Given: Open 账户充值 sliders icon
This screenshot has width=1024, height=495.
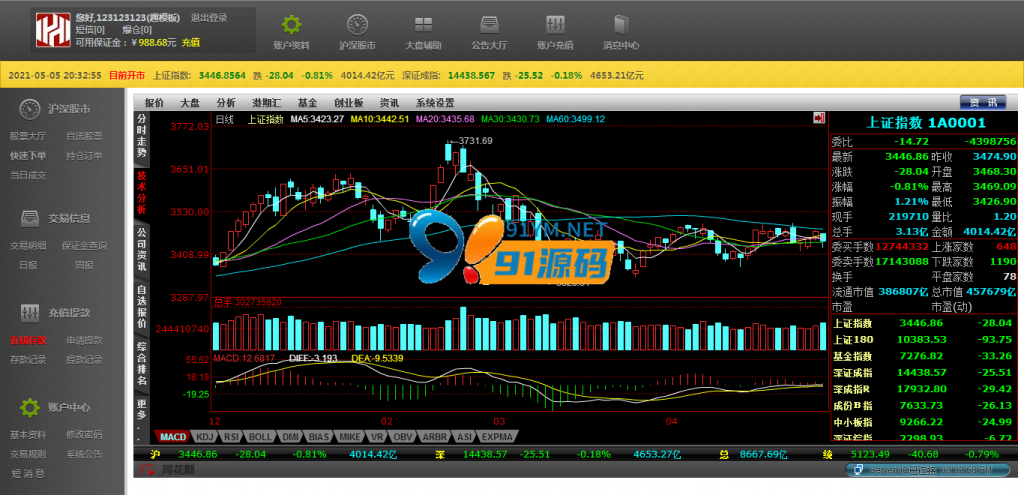Looking at the screenshot, I should coord(555,25).
